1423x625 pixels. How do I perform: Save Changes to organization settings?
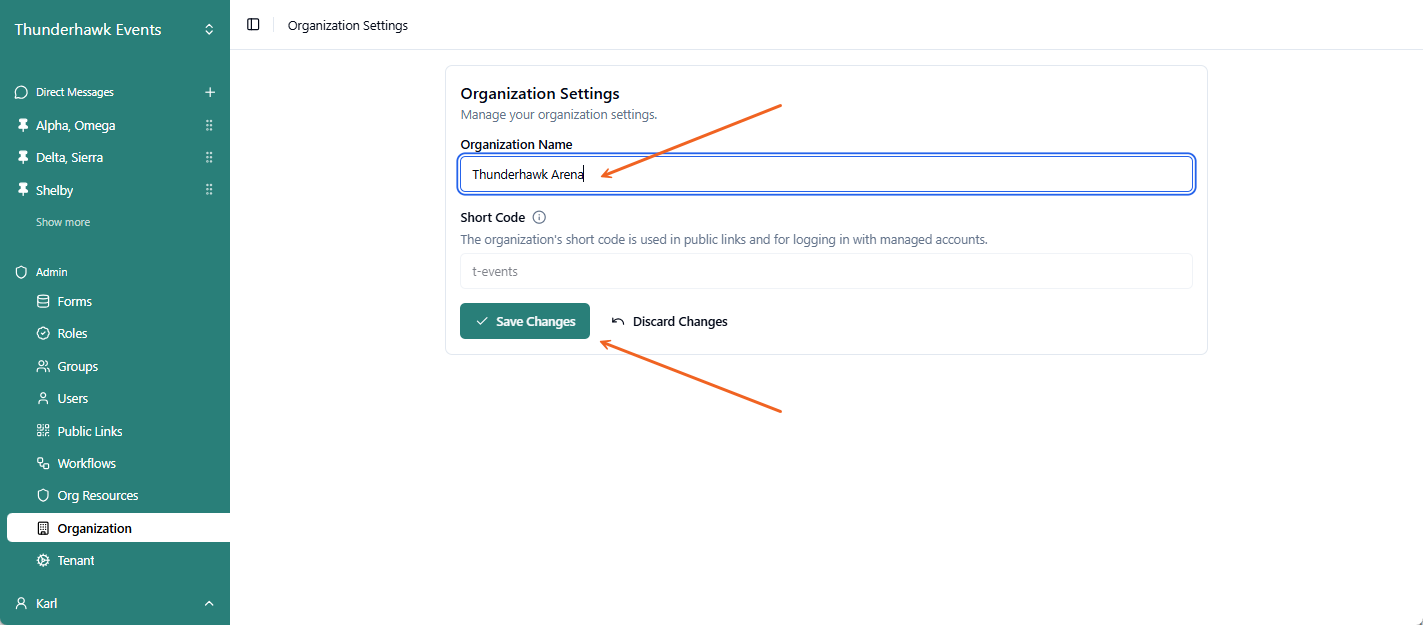[x=525, y=321]
